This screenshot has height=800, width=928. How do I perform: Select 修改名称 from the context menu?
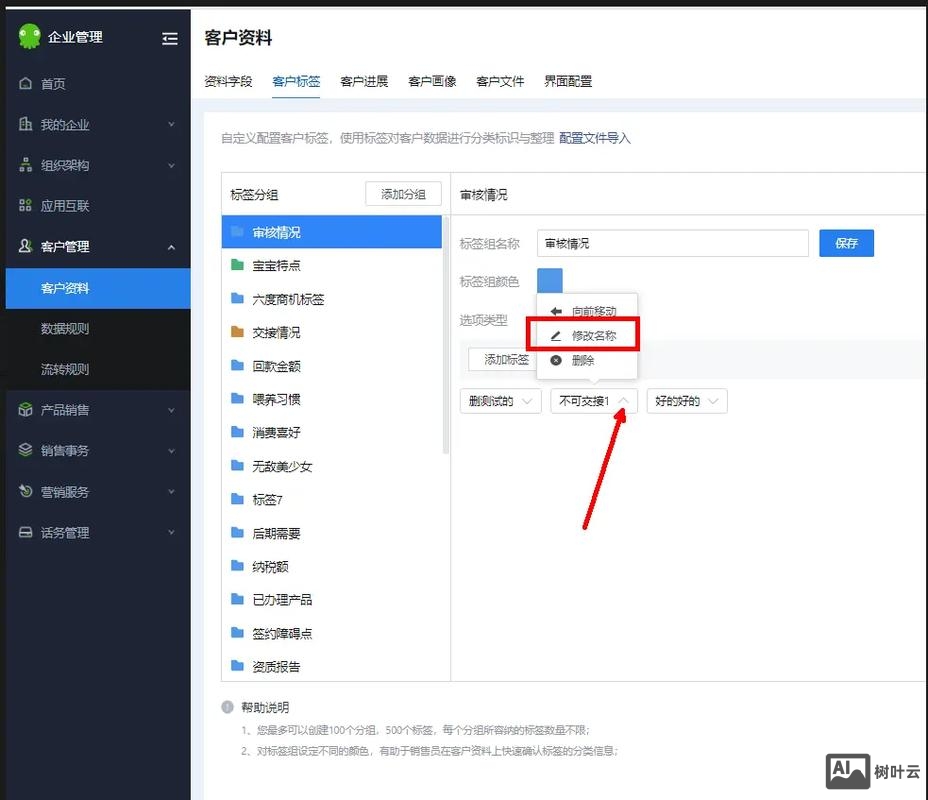coord(586,335)
